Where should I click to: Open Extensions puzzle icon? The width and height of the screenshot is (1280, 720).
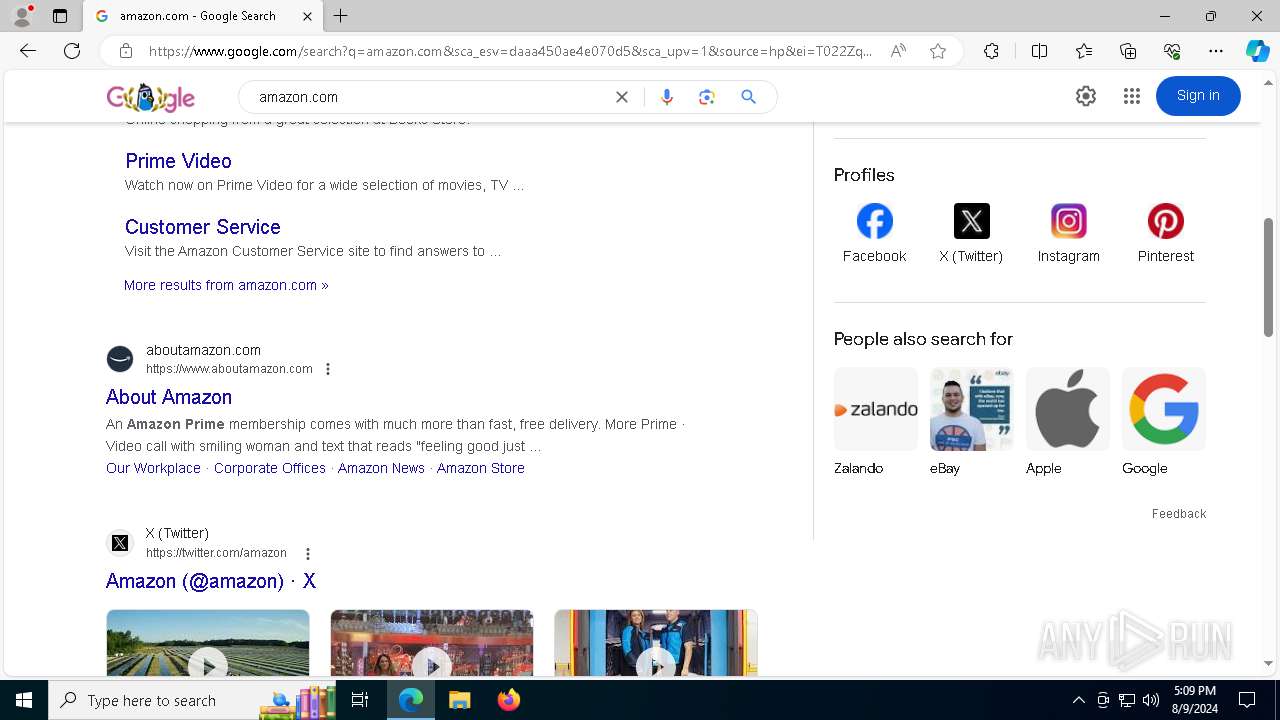[991, 51]
